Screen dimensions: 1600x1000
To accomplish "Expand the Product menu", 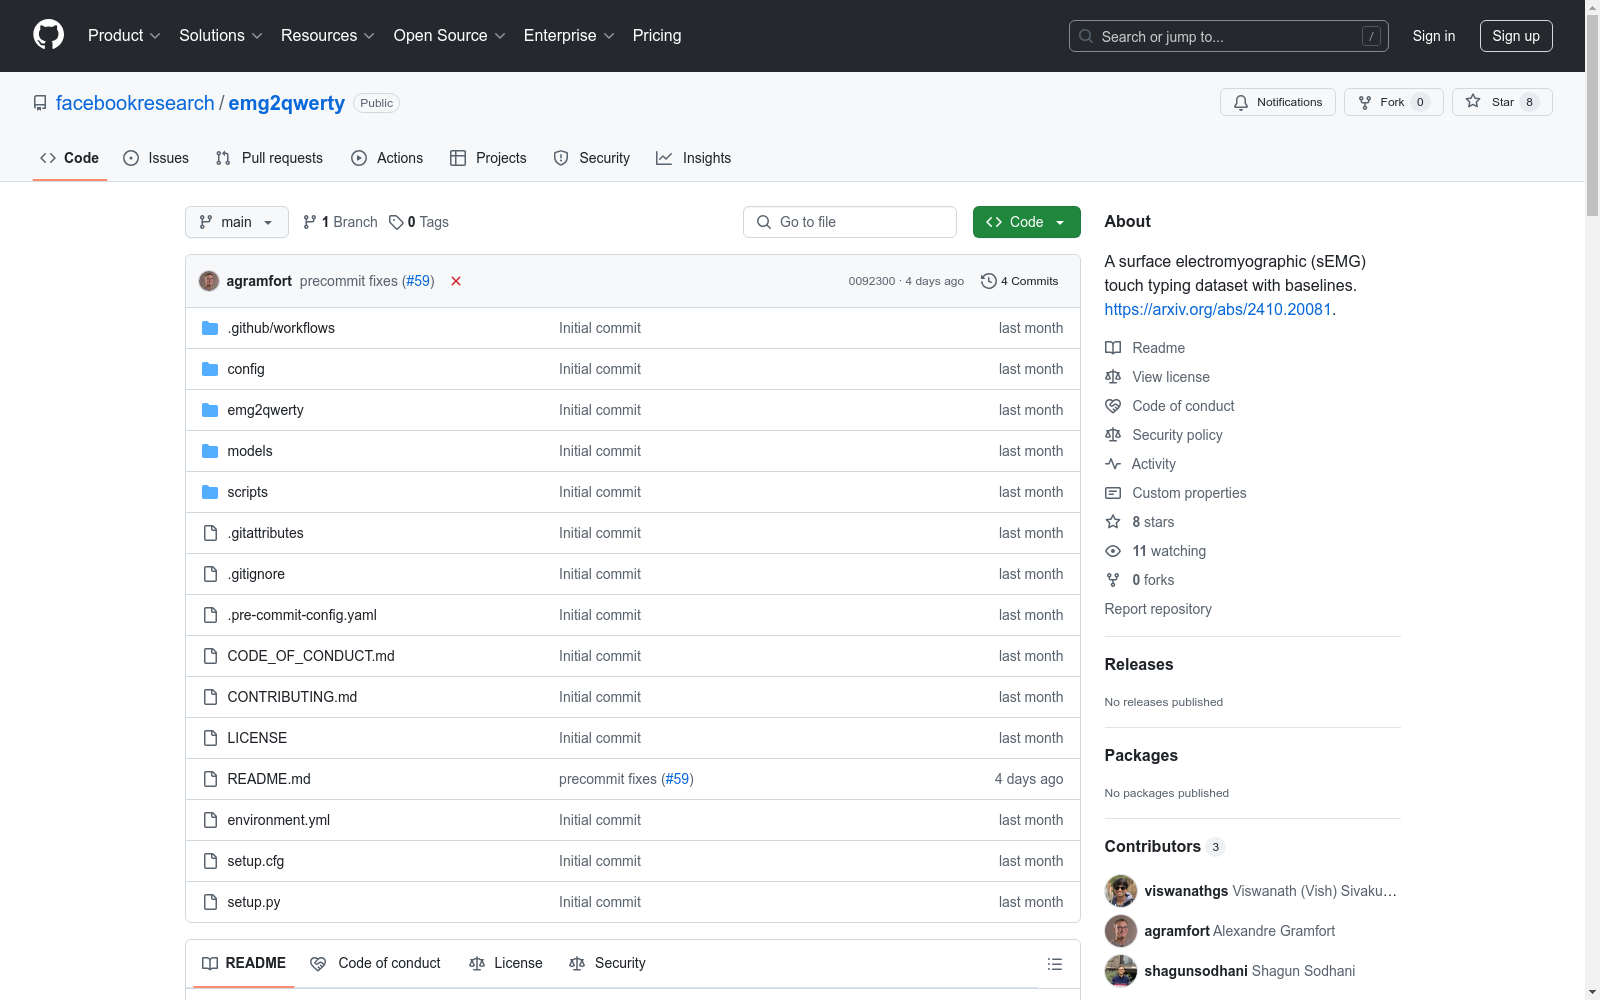I will 124,35.
